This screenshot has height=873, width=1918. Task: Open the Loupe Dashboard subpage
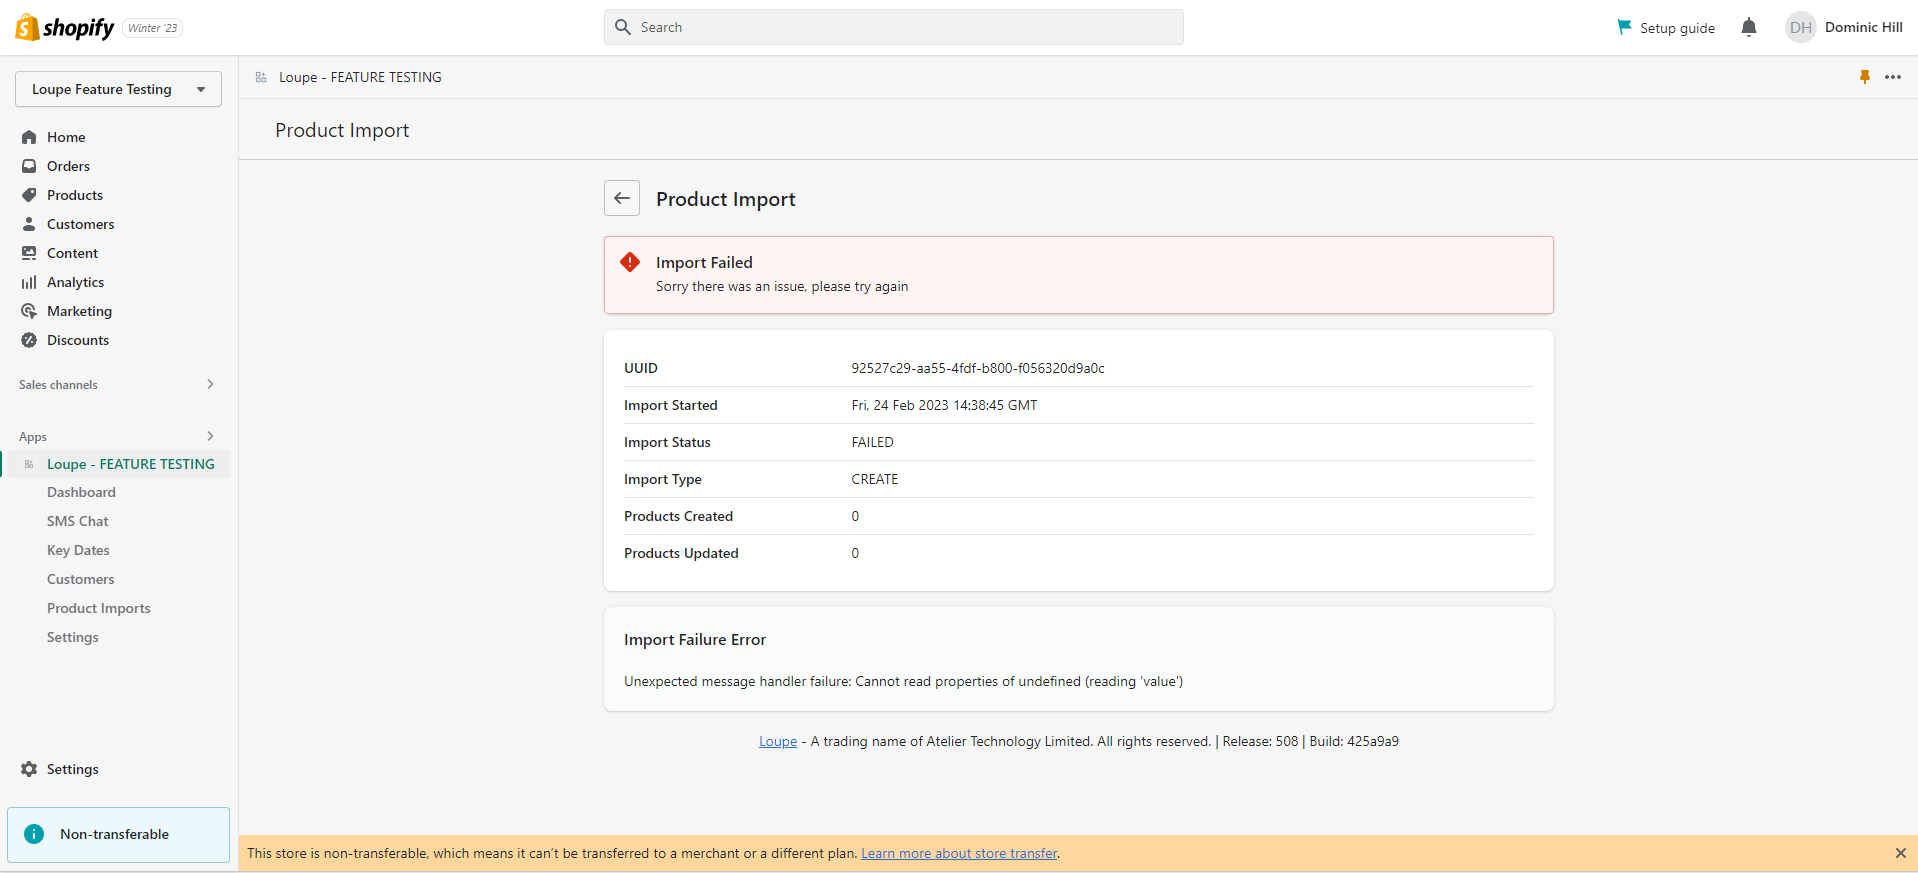[81, 492]
